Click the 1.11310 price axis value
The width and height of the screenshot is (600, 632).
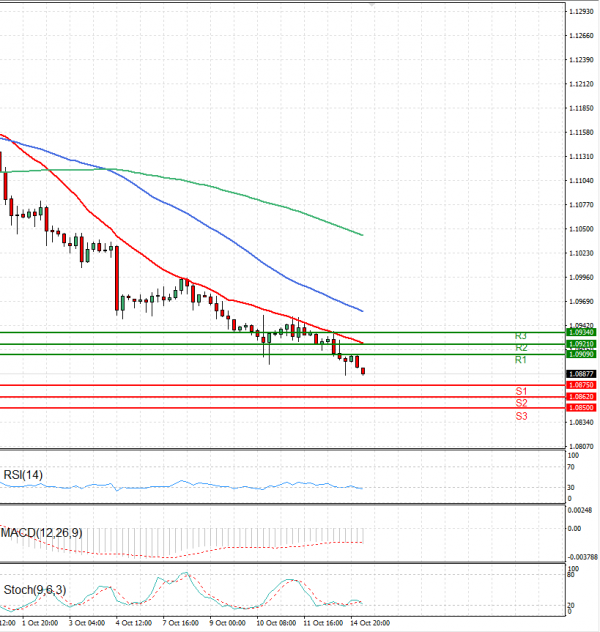[x=581, y=156]
